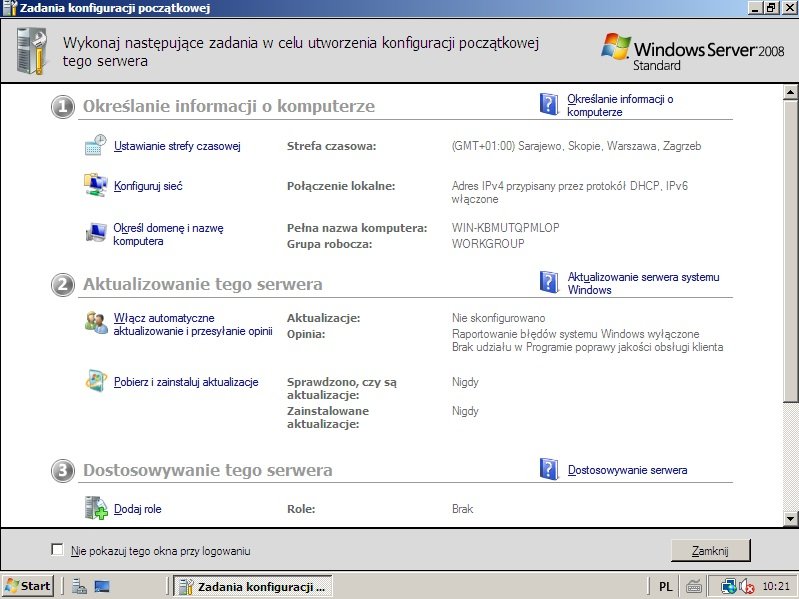799x599 pixels.
Task: Click the Raportowanie błędów systemu Windows wyłączone text
Action: click(x=575, y=334)
